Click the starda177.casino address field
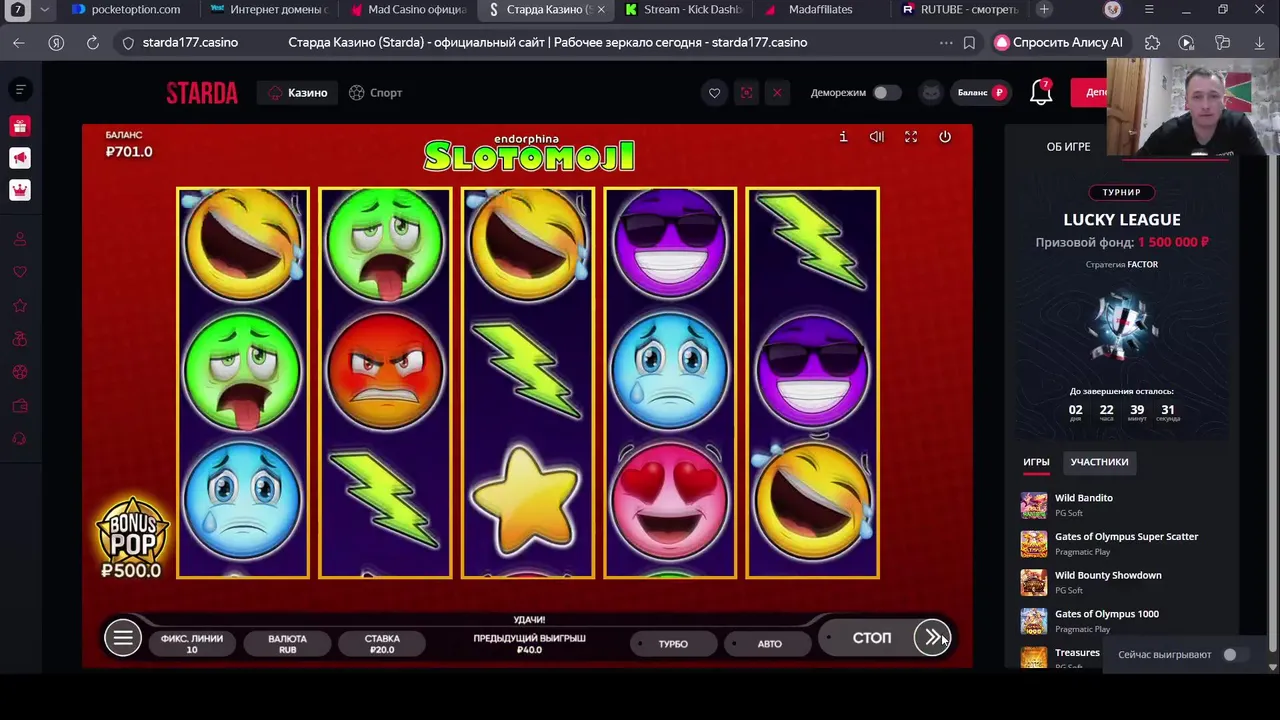The width and height of the screenshot is (1280, 720). point(190,43)
